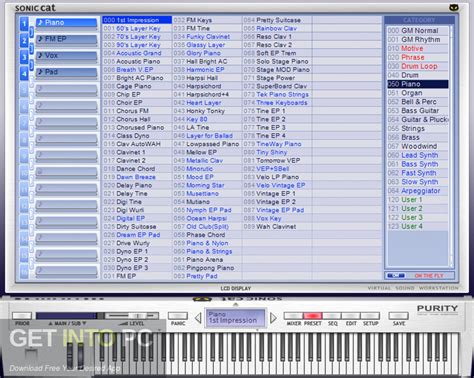The height and width of the screenshot is (378, 474).
Task: Select the Pad channel slot
Action: pos(67,73)
